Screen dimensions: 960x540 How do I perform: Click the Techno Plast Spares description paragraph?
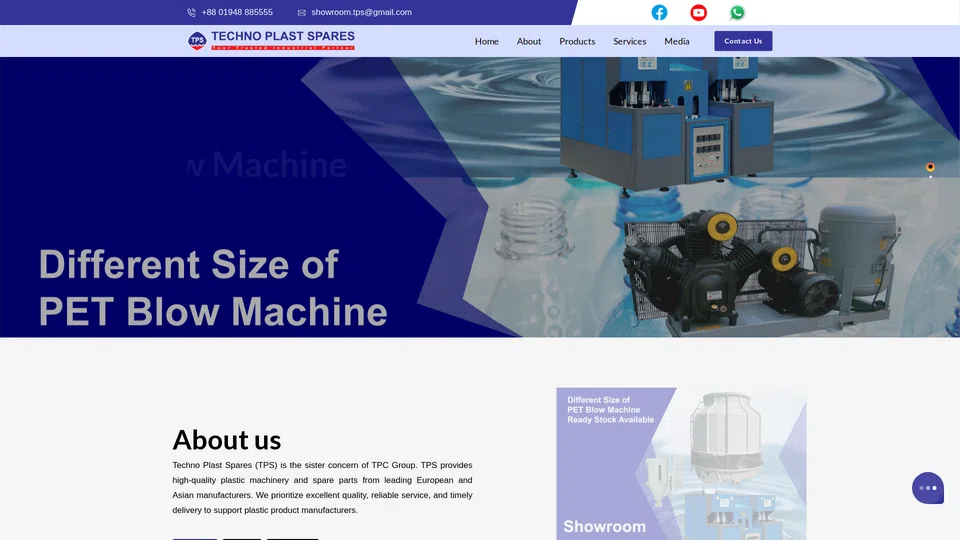[322, 487]
